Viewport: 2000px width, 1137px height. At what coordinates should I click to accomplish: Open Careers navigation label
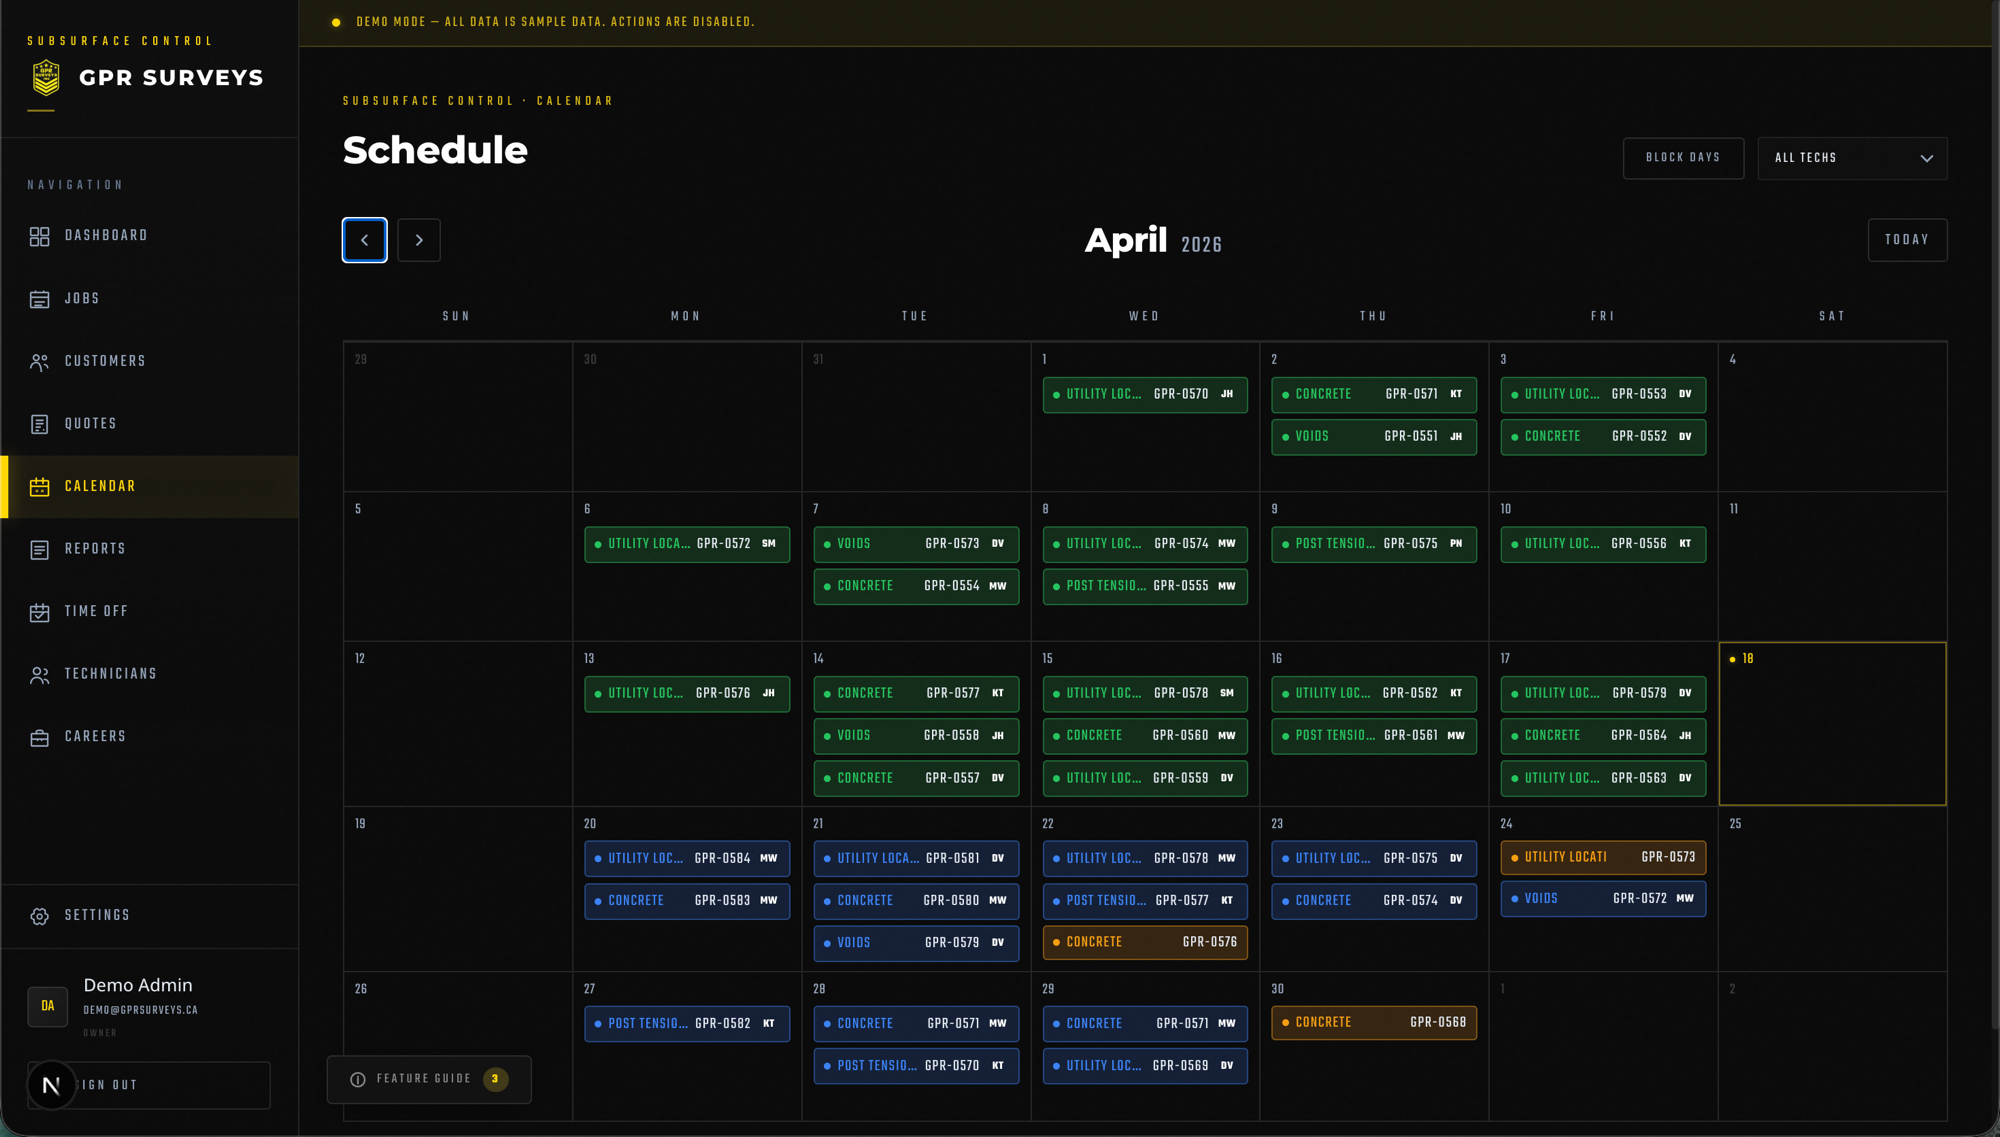click(x=95, y=737)
